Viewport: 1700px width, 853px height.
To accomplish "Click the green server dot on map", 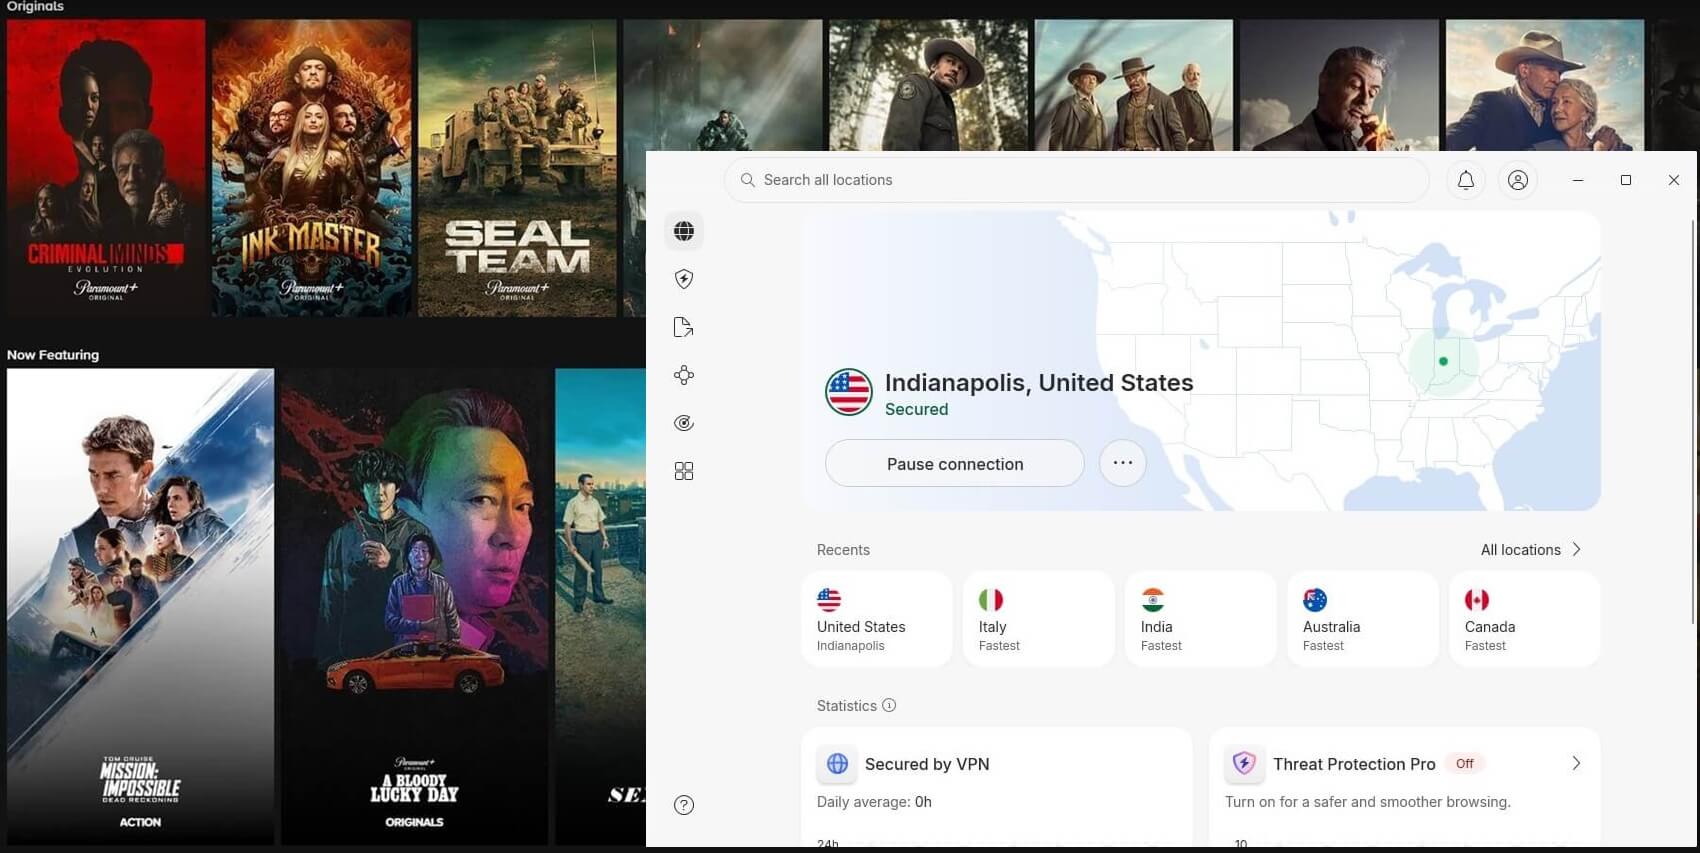I will tap(1443, 361).
